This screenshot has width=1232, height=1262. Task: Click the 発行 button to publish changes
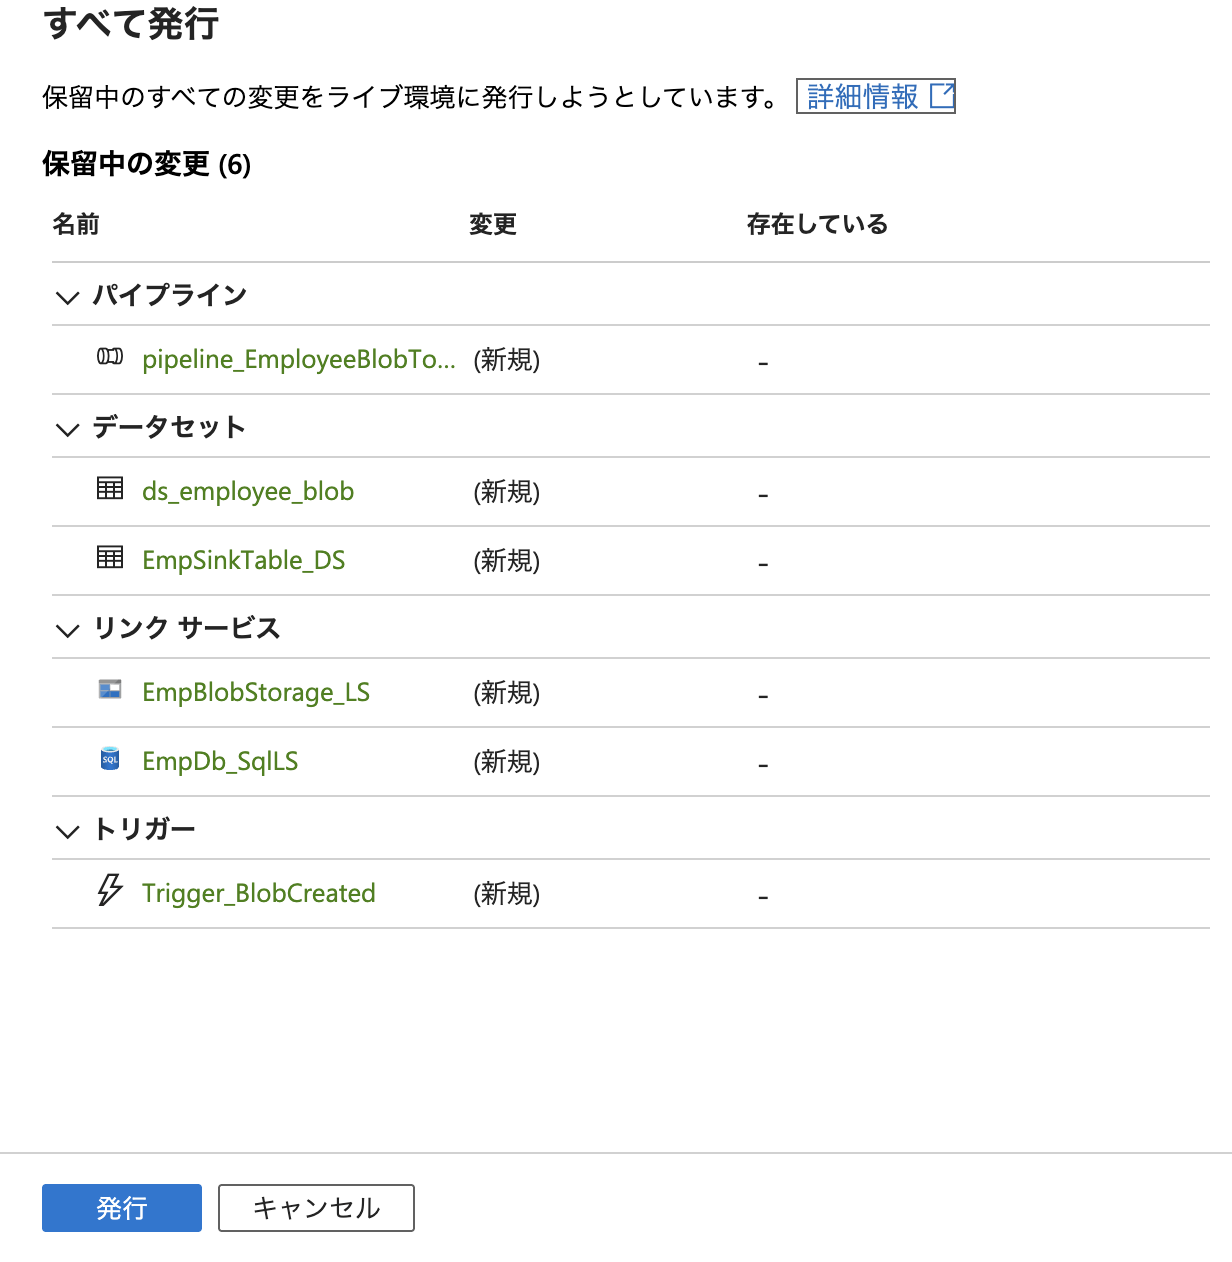coord(121,1208)
